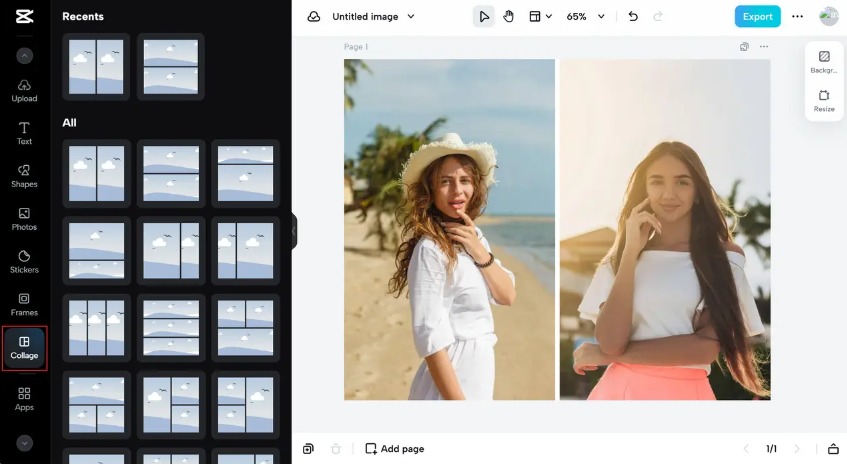Viewport: 847px width, 464px height.
Task: Select the recent two-column collage layout
Action: [x=96, y=67]
